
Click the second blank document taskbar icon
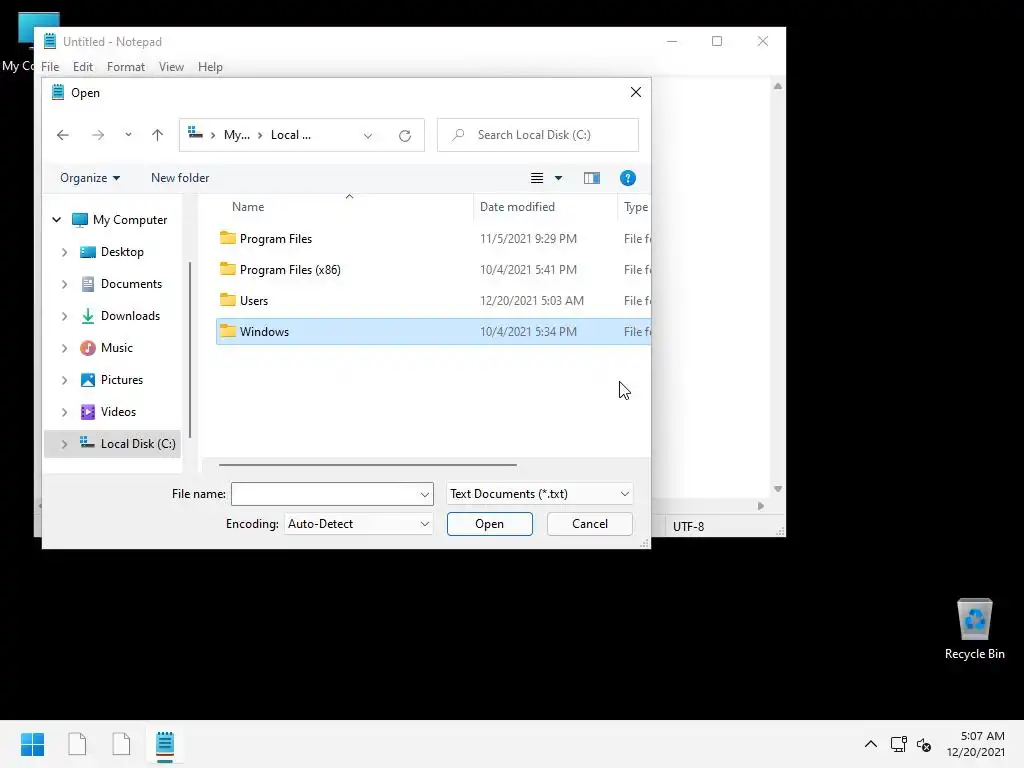tap(121, 744)
